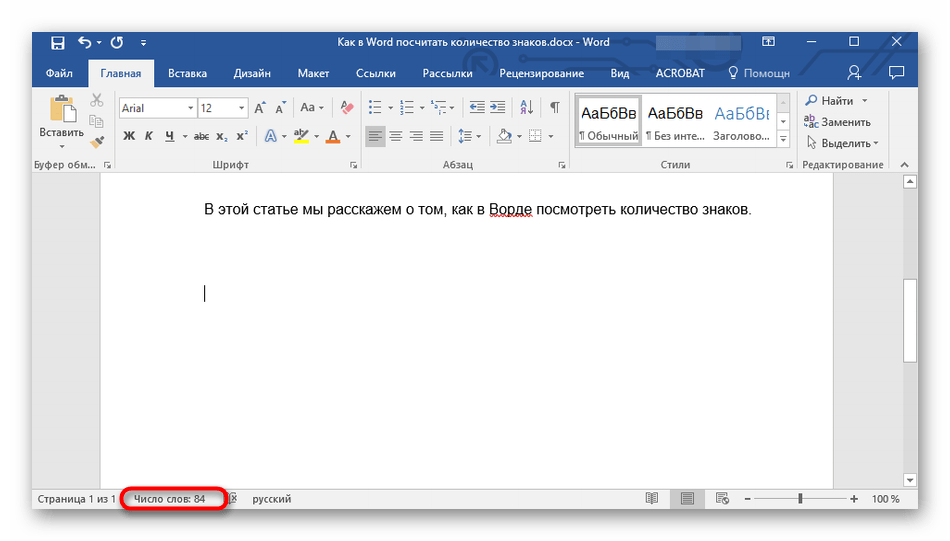The image size is (950, 541).
Task: Increase the font size
Action: [261, 108]
